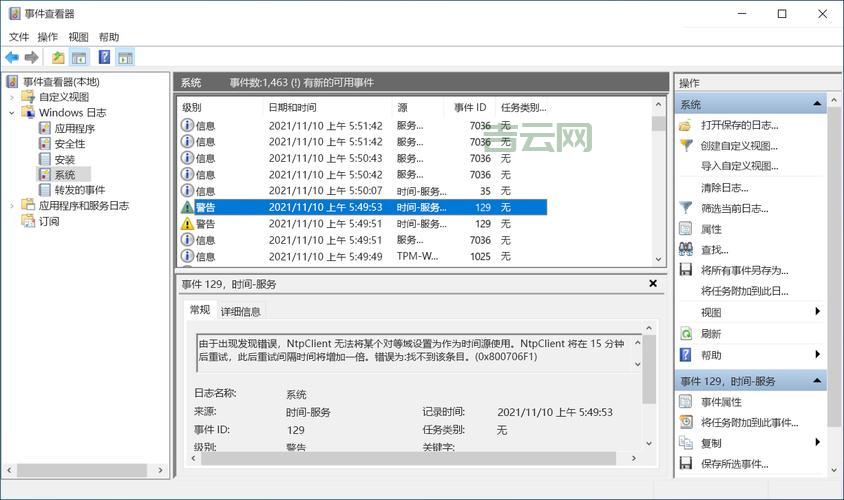Viewport: 844px width, 500px height.
Task: Open the 帮助 submenu arrow in actions
Action: coord(818,354)
